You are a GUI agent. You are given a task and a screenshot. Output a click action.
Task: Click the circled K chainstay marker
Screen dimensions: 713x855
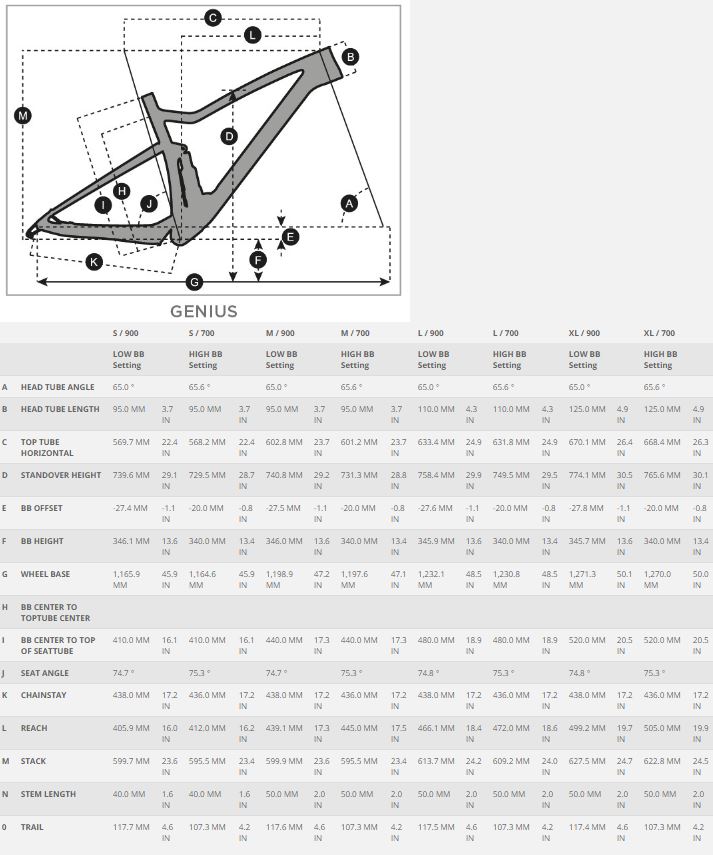pyautogui.click(x=94, y=262)
